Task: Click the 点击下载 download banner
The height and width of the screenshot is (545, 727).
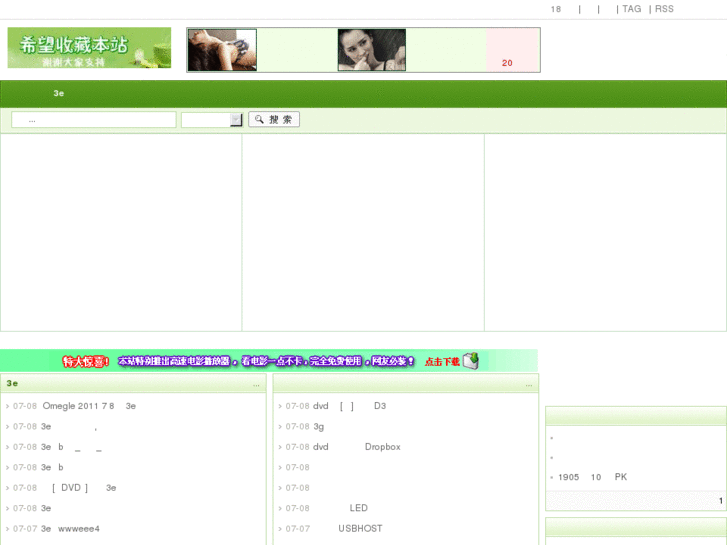Action: [x=269, y=361]
